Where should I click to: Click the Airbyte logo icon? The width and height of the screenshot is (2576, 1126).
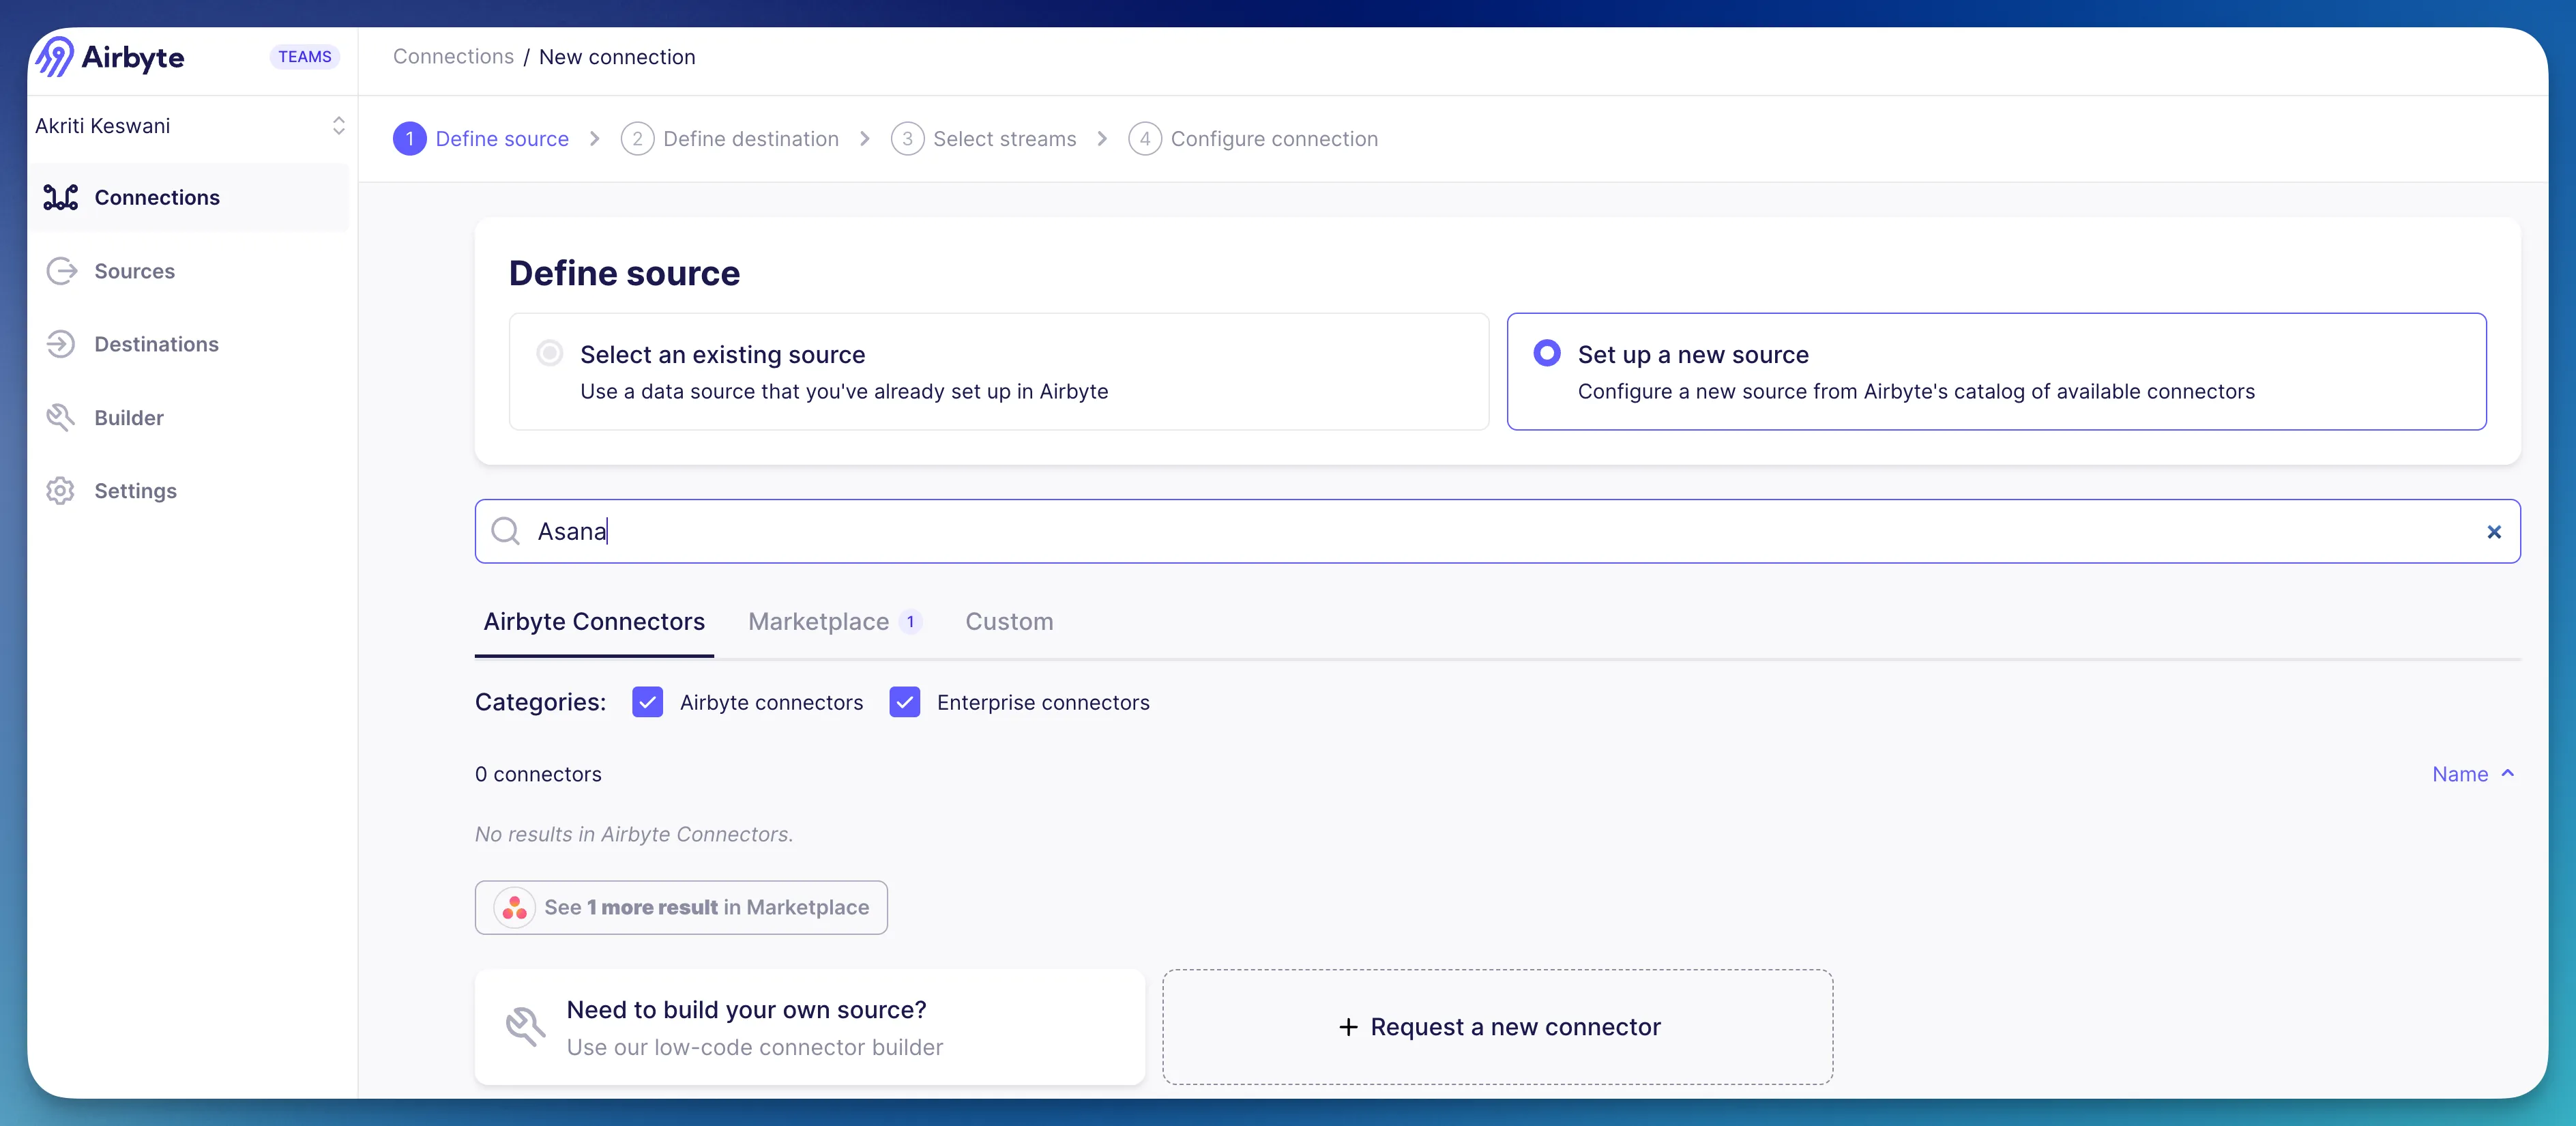click(x=55, y=57)
